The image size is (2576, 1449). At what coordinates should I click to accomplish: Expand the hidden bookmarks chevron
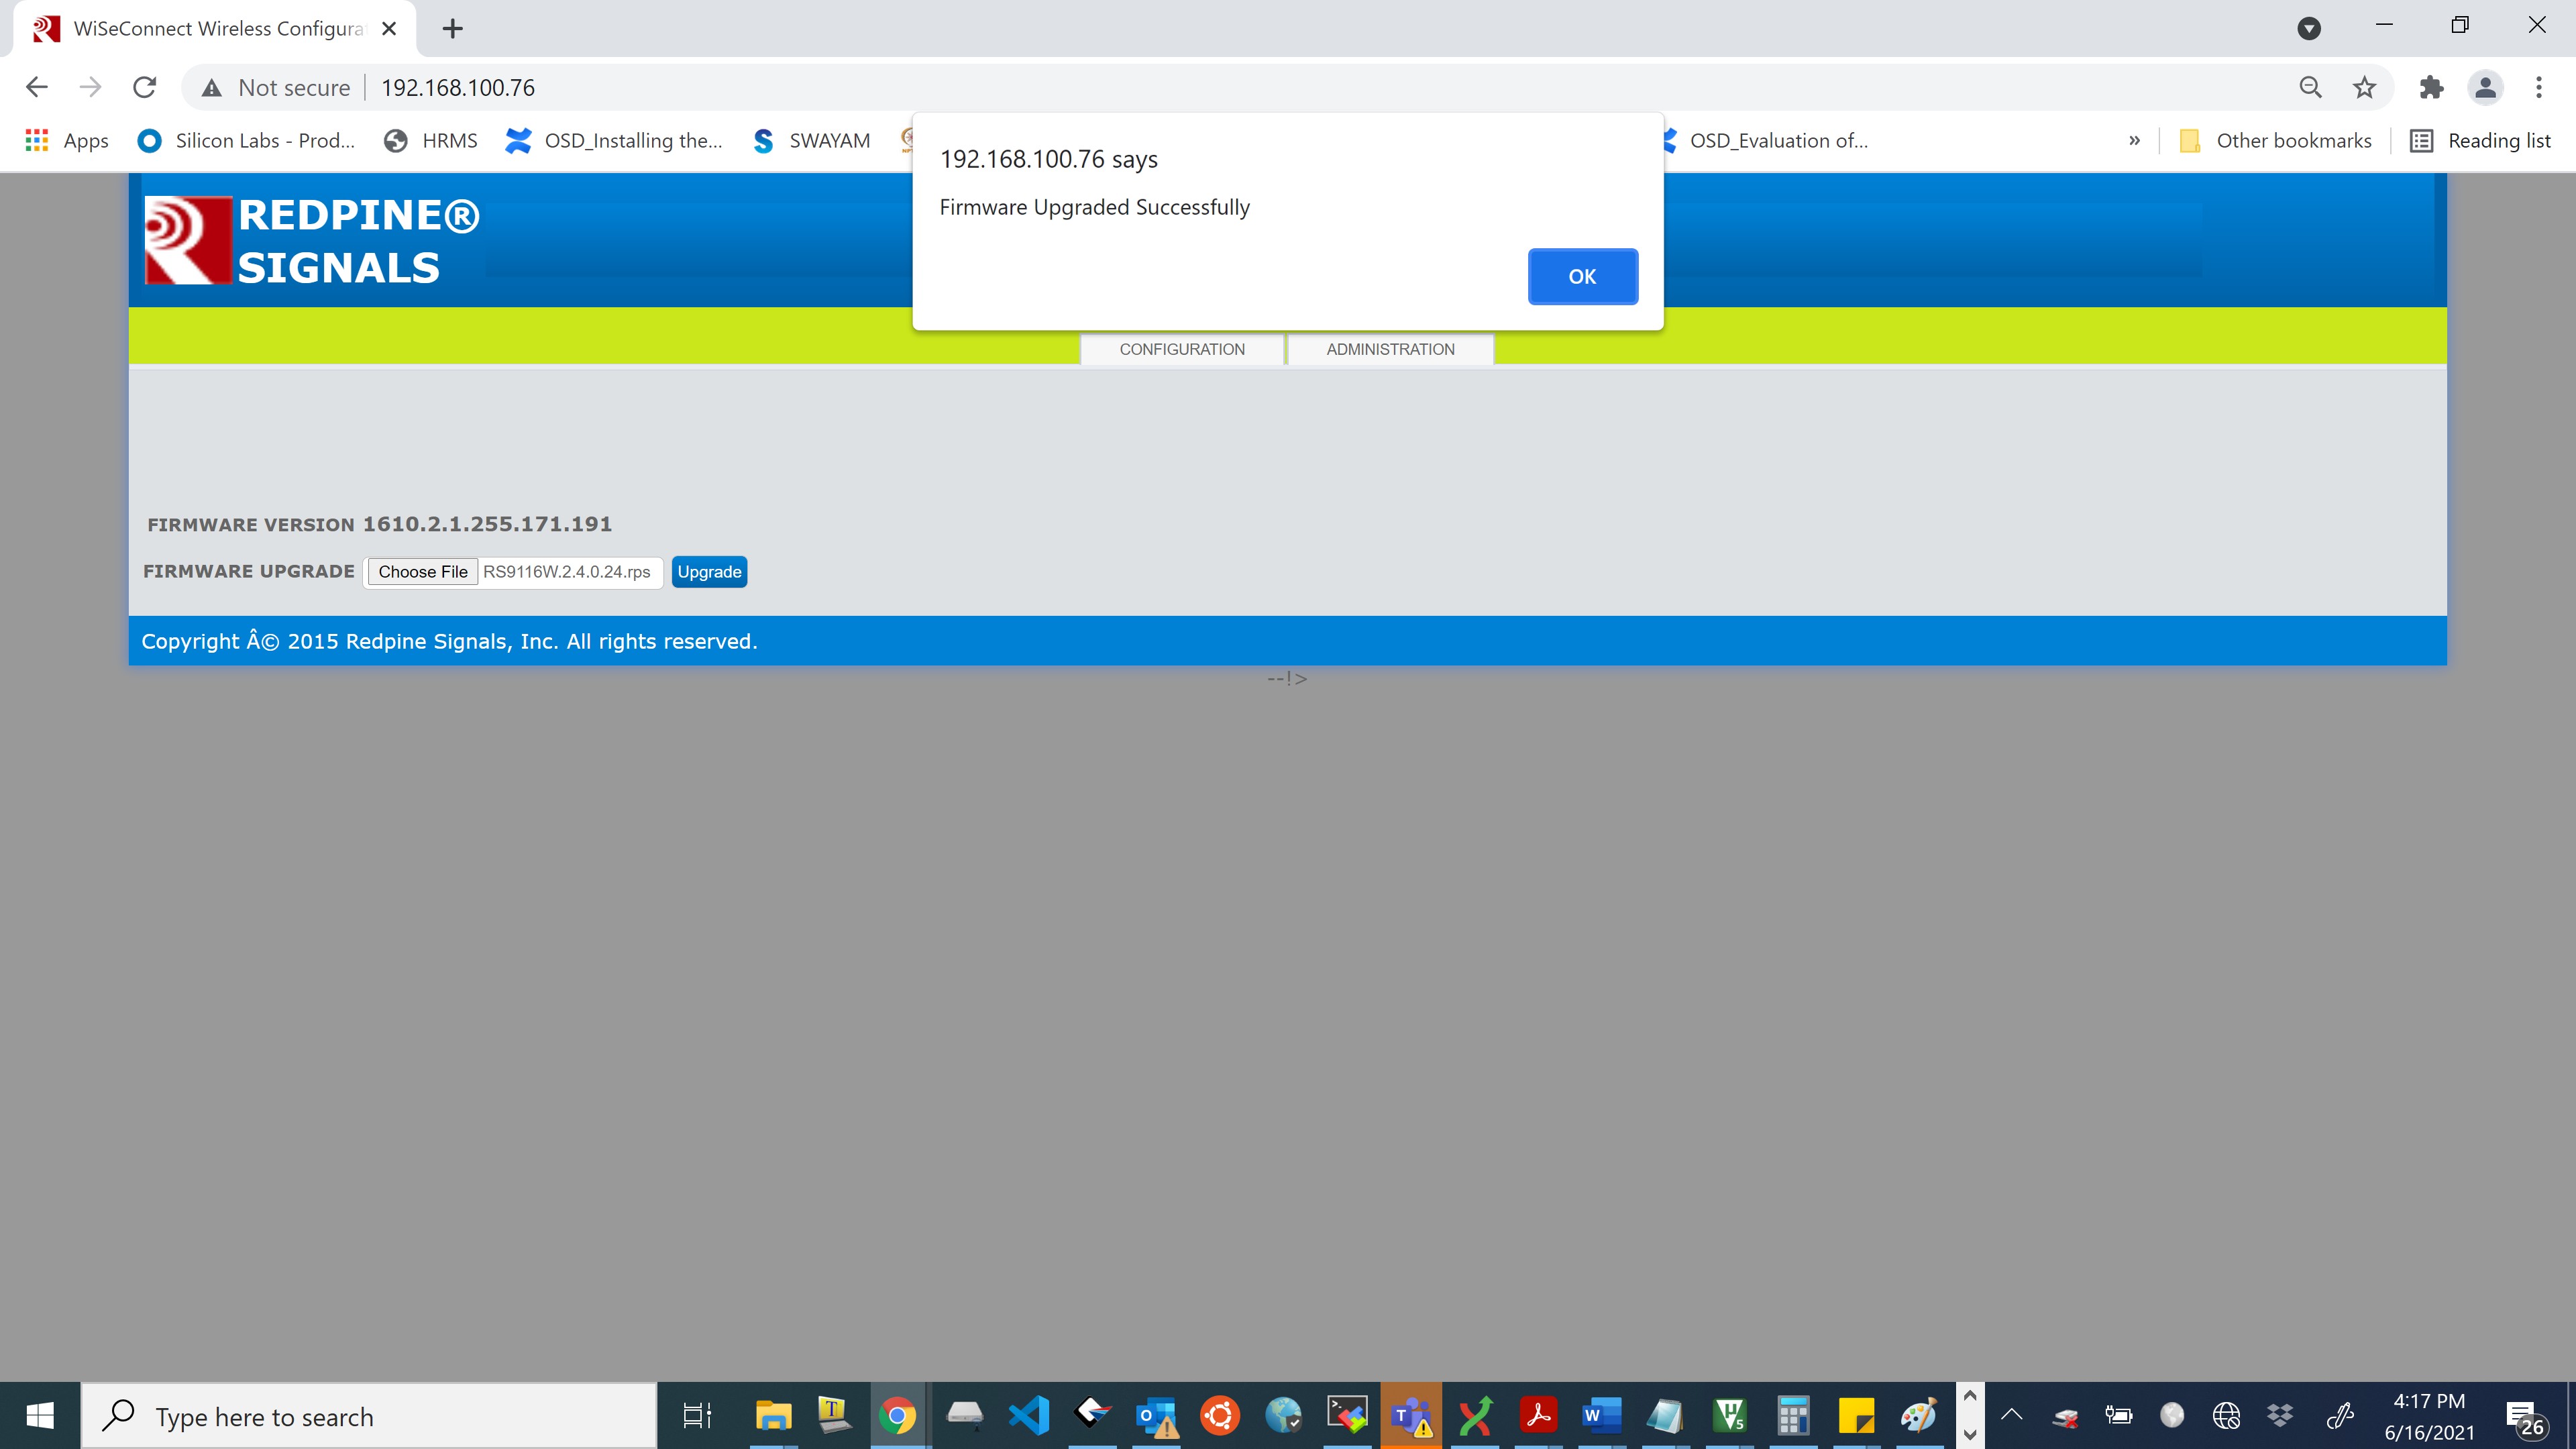point(2134,141)
